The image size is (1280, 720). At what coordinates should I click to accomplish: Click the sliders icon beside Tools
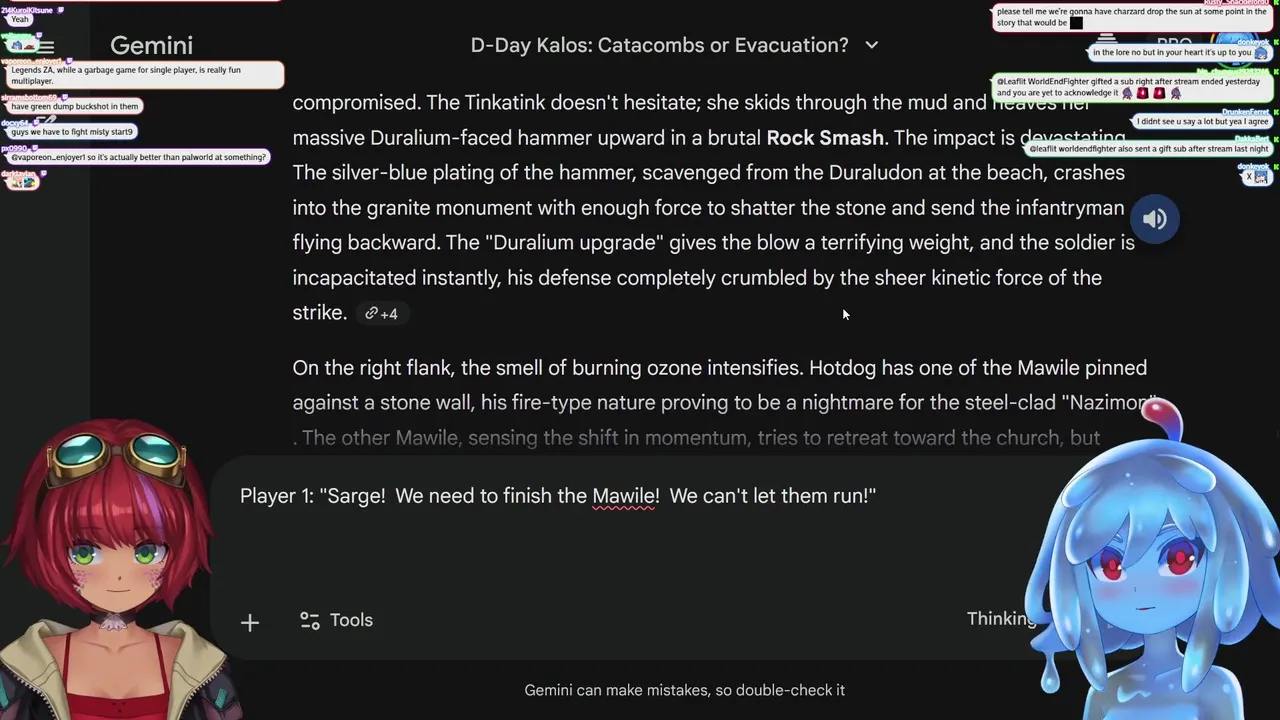tap(310, 621)
